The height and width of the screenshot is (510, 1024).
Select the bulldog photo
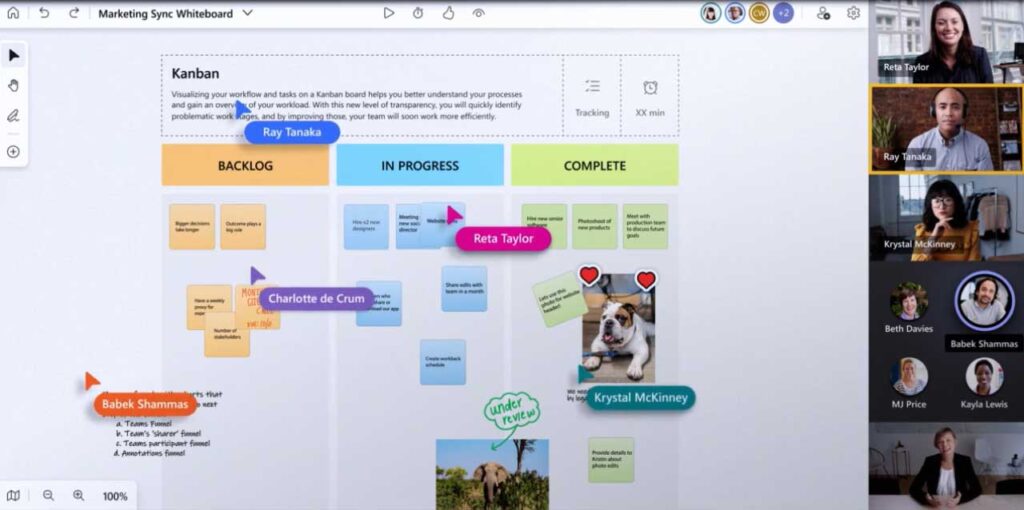[x=618, y=330]
